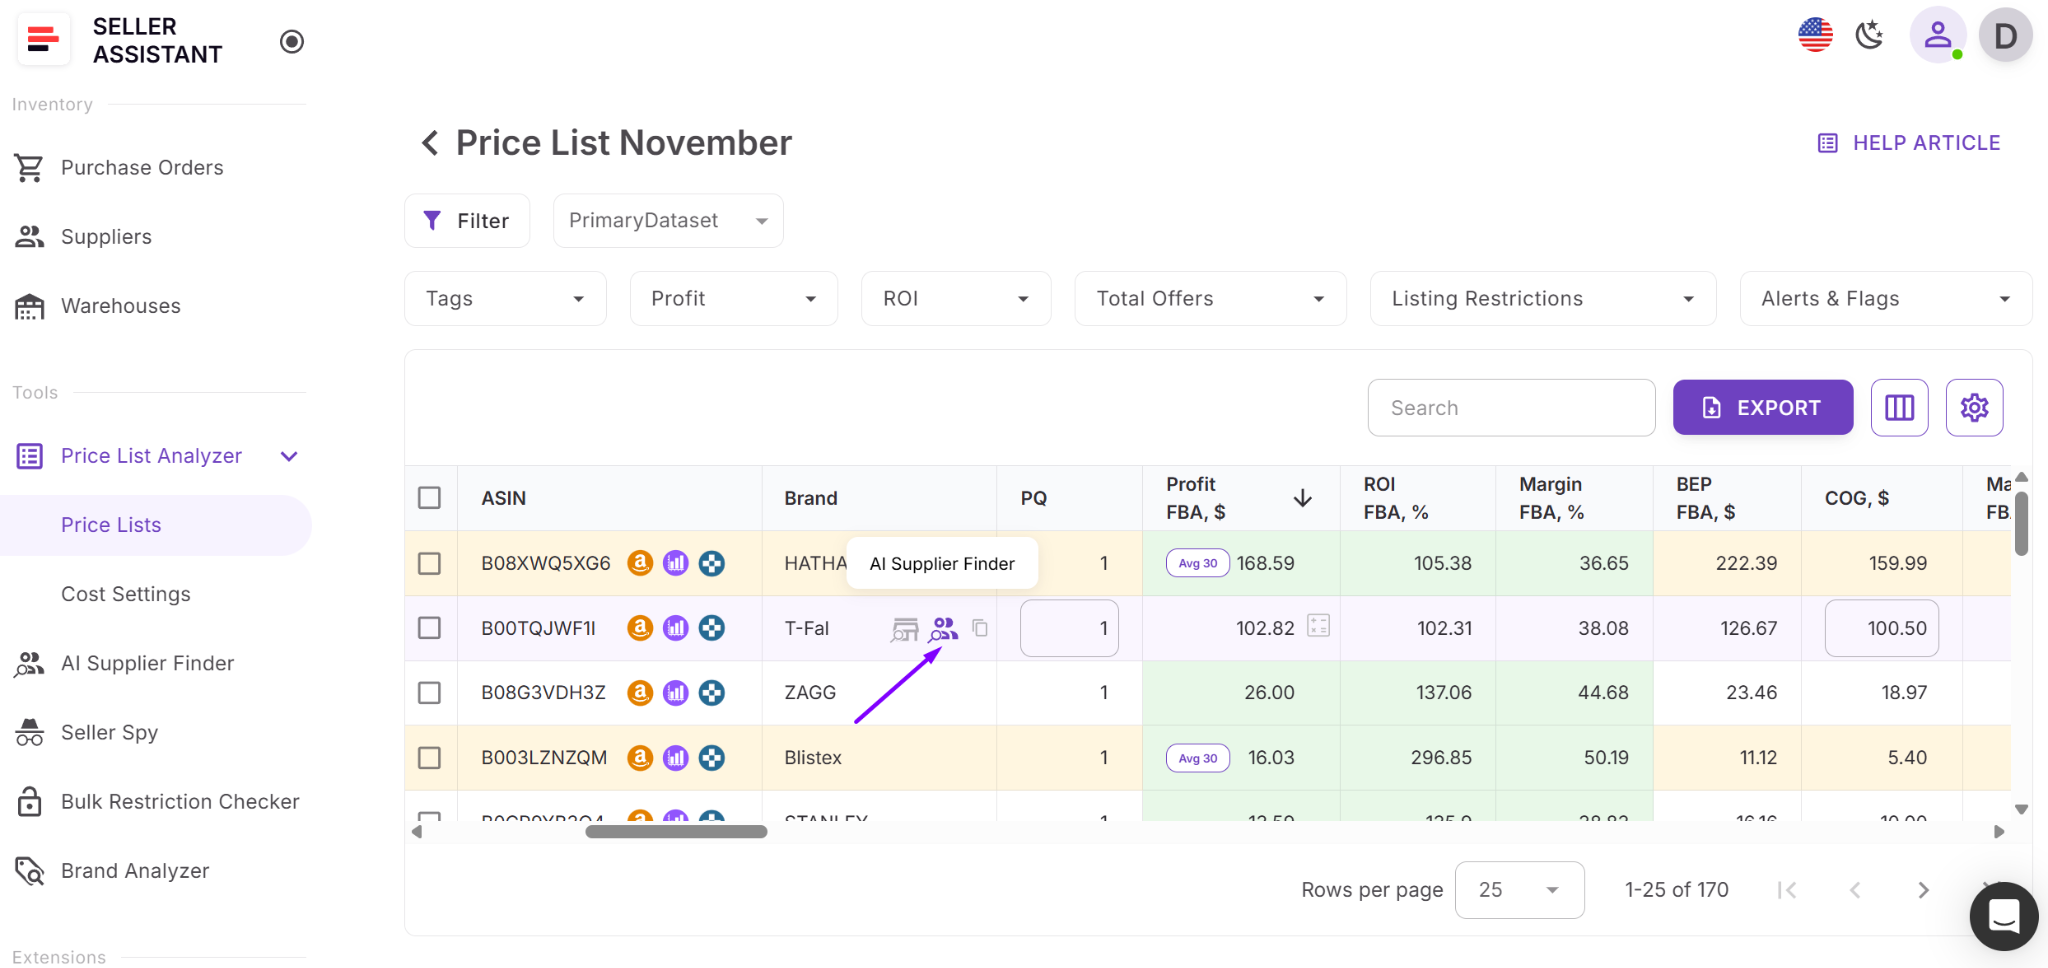
Task: Click inside the table Search field
Action: (x=1510, y=407)
